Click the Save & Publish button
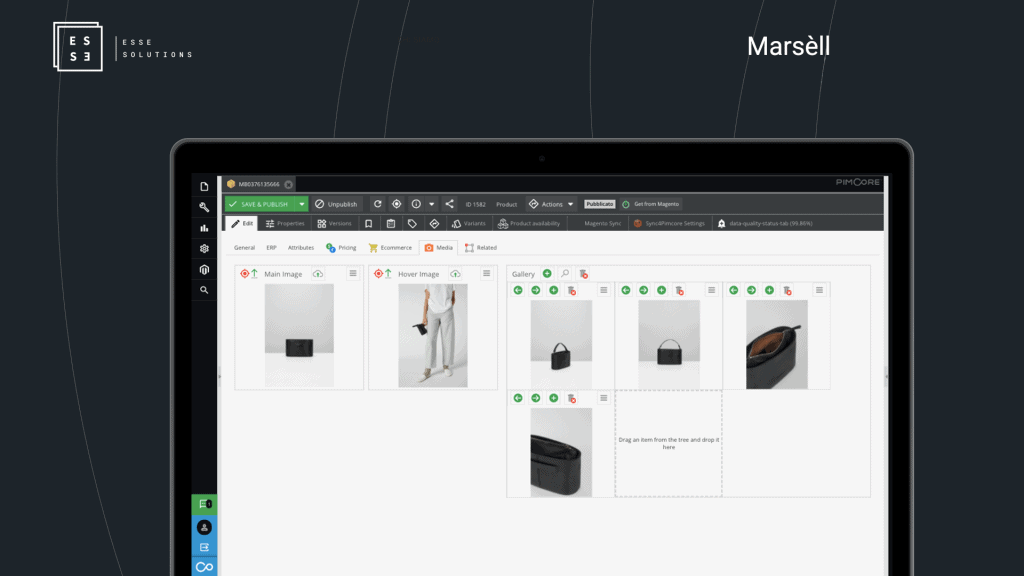The height and width of the screenshot is (576, 1024). tap(259, 204)
